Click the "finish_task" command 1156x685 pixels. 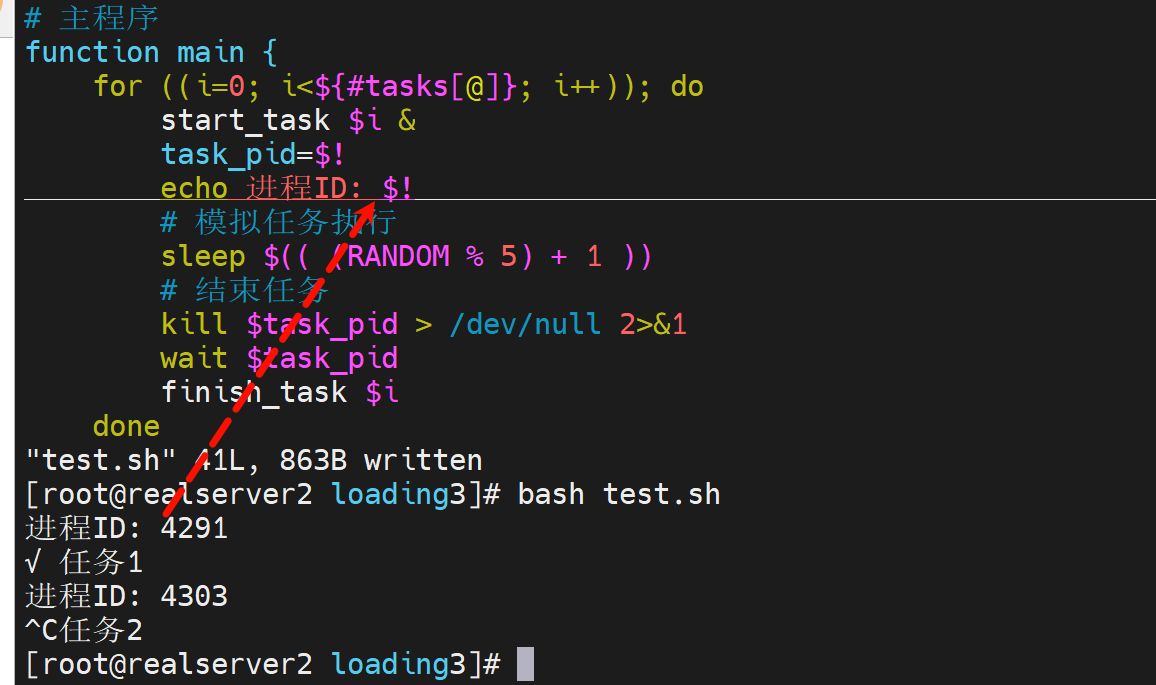[254, 392]
